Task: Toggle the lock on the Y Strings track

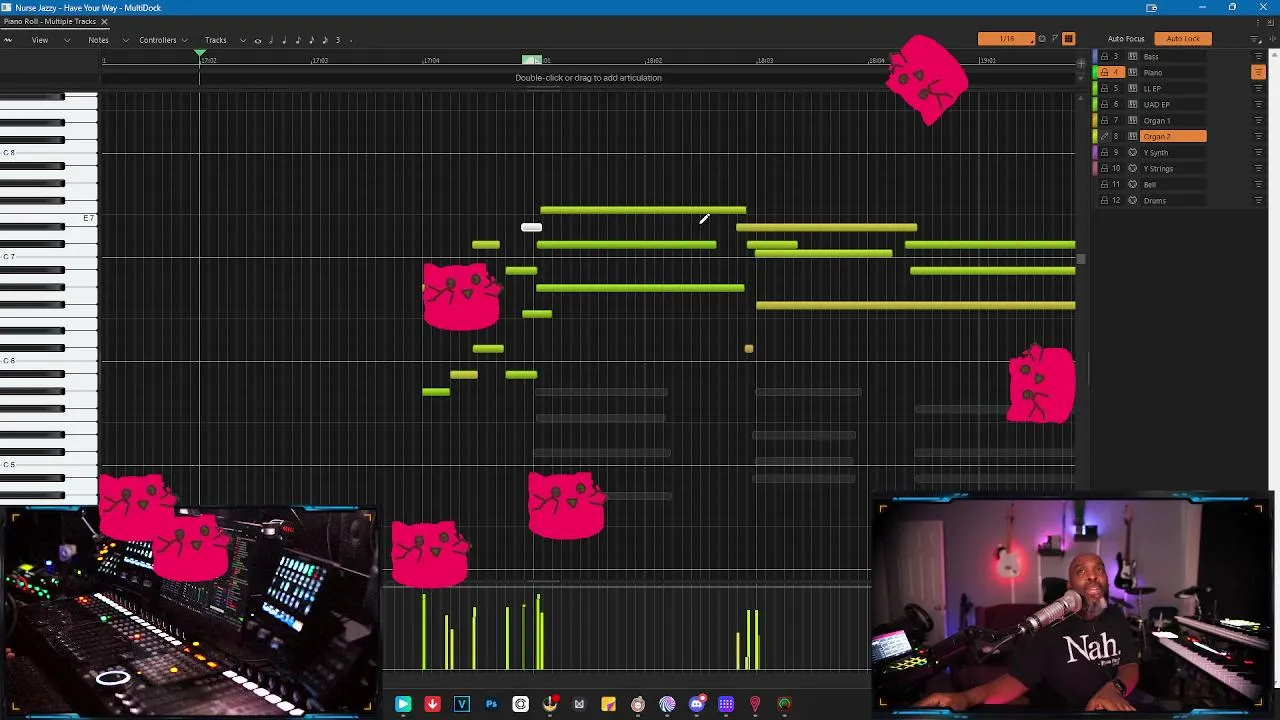Action: pos(1104,168)
